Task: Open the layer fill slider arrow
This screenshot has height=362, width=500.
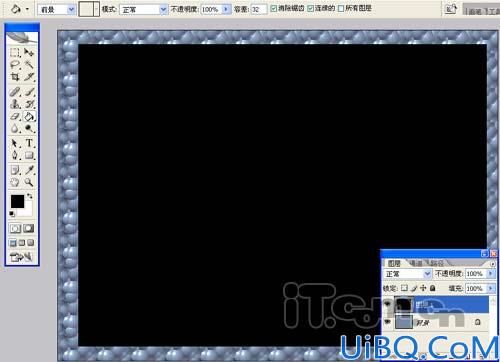Action: coord(490,288)
